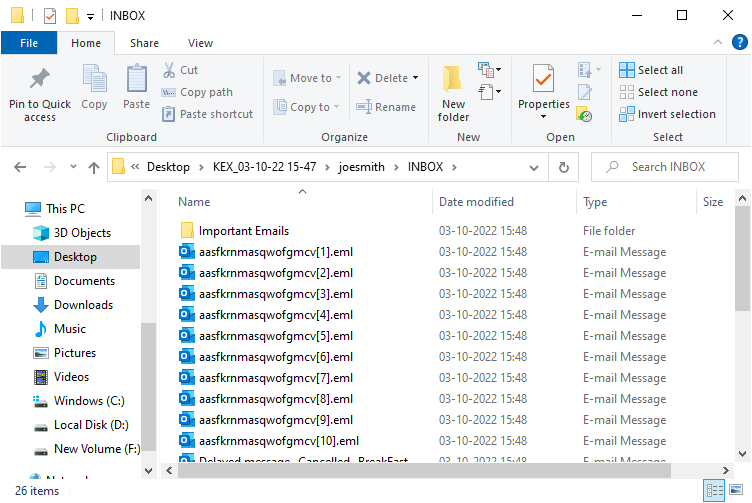
Task: Sort by the Type column header
Action: coord(595,202)
